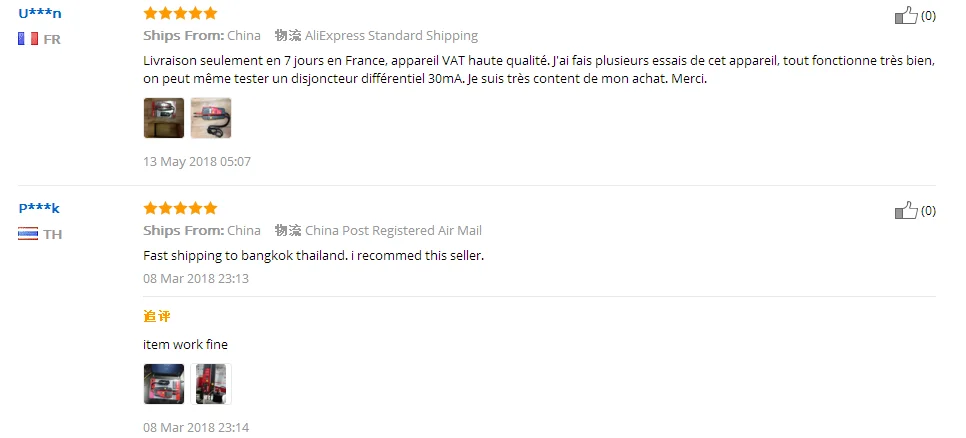Click the orange 追评 follow-up review label
This screenshot has height=438, width=966.
(156, 317)
